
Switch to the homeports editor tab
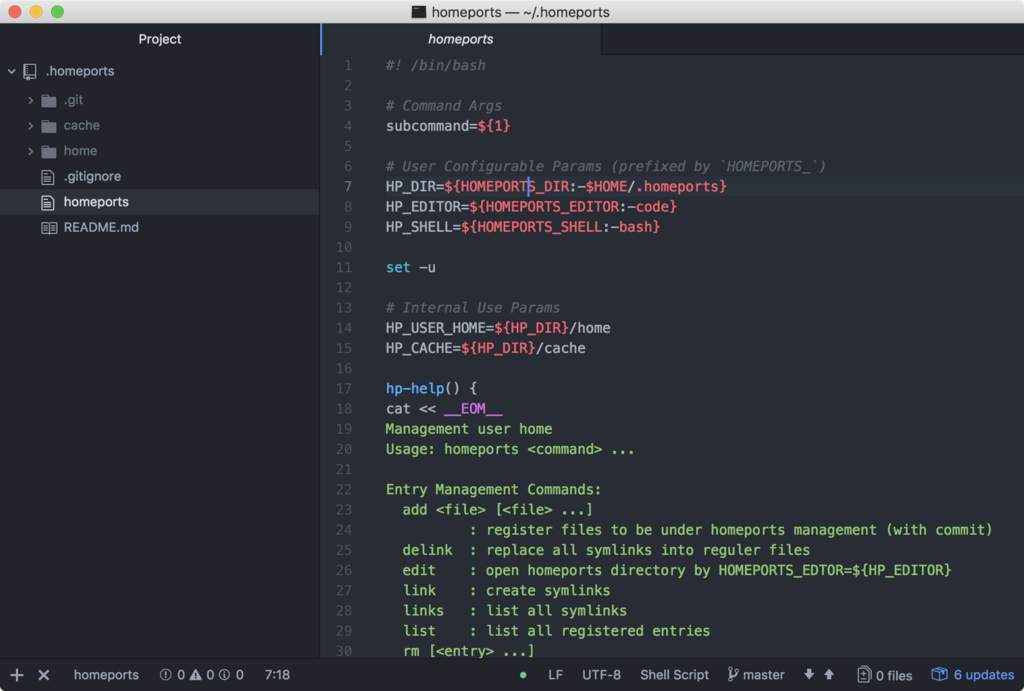point(460,39)
